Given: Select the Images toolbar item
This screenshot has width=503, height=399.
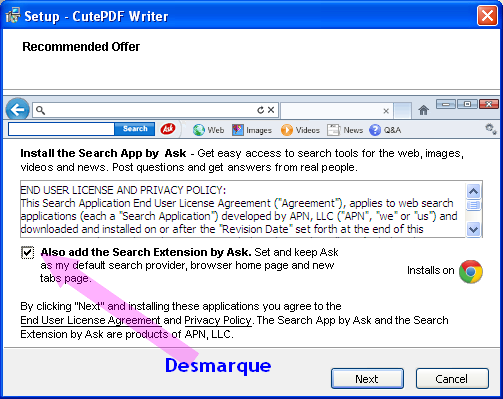Looking at the screenshot, I should [252, 130].
